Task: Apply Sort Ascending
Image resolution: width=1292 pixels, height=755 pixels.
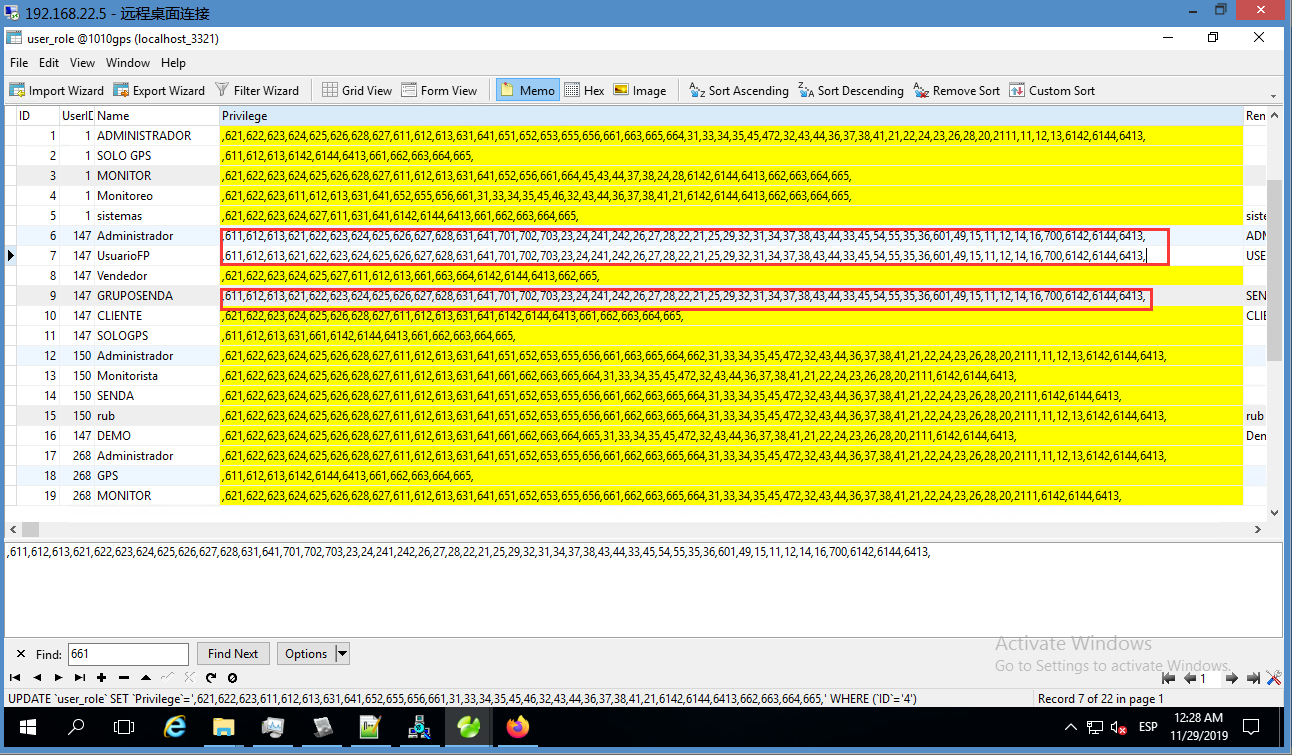Action: click(x=739, y=90)
